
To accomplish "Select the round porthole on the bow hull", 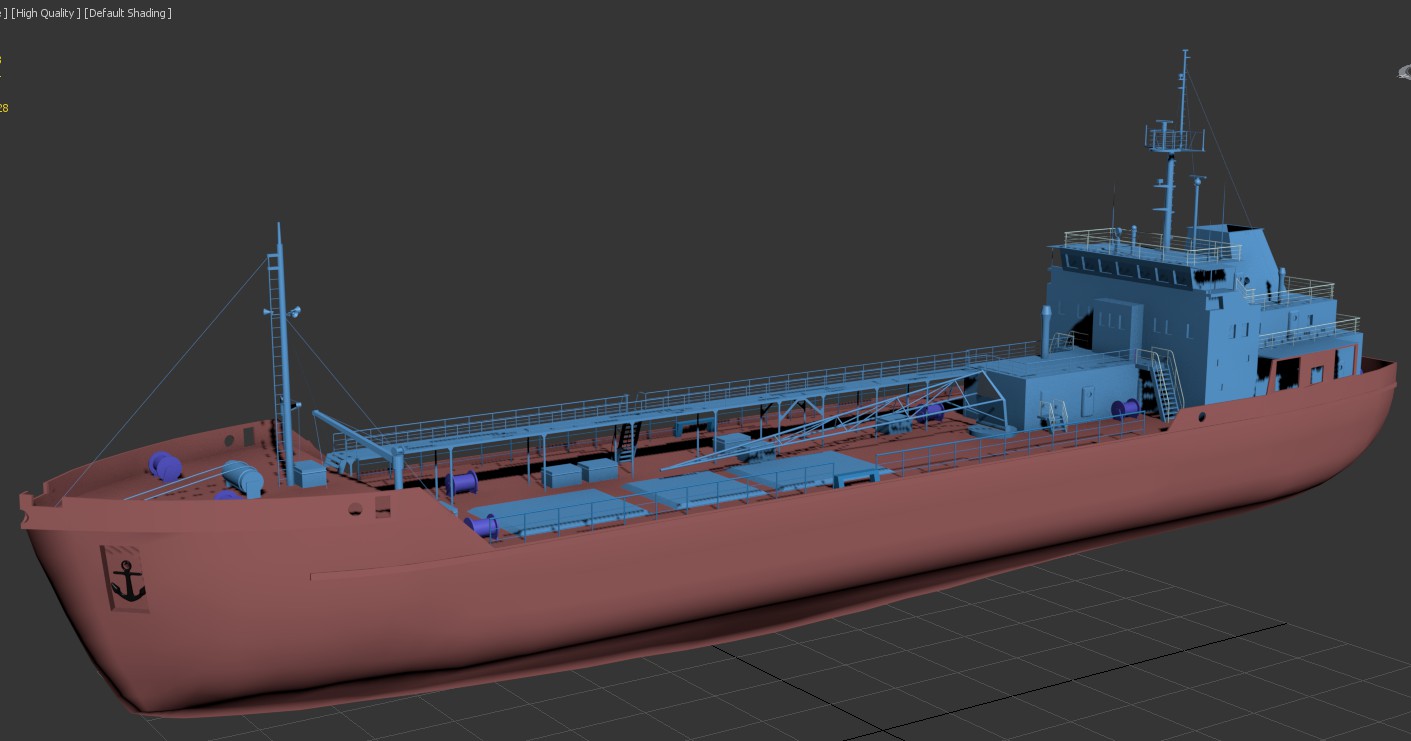I will pyautogui.click(x=356, y=509).
